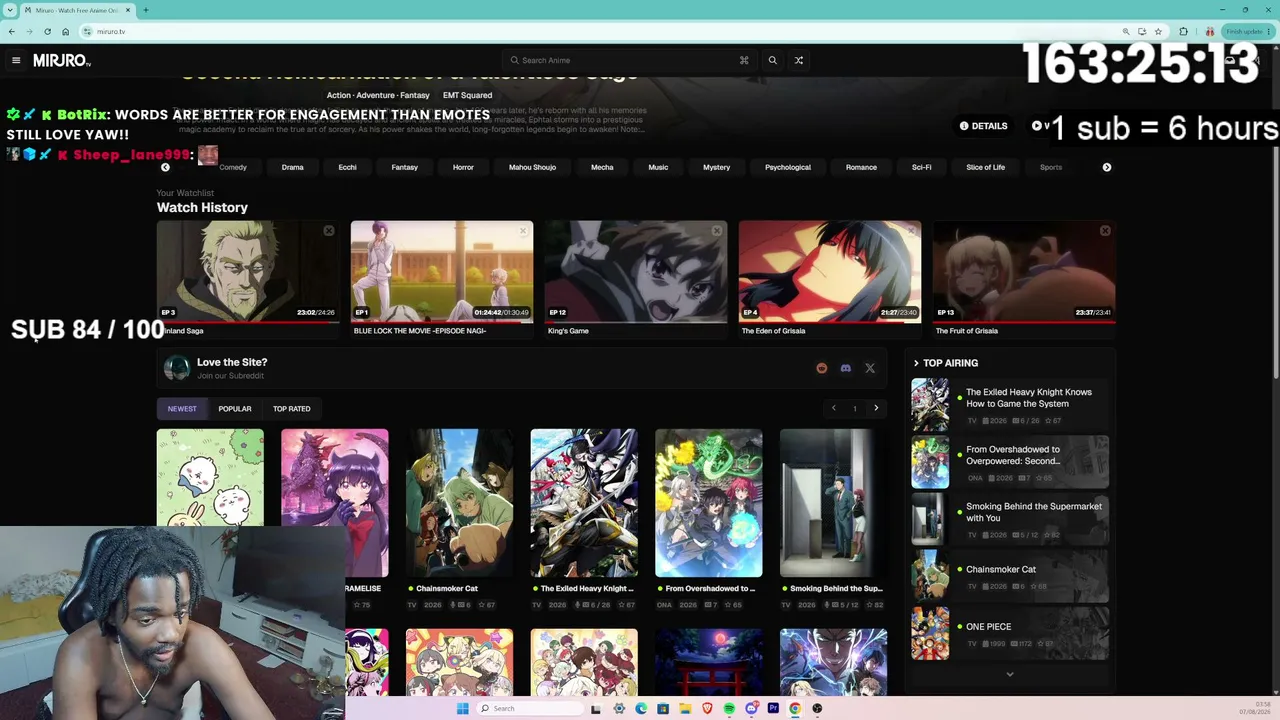
Task: Select the Psychological genre
Action: (788, 167)
